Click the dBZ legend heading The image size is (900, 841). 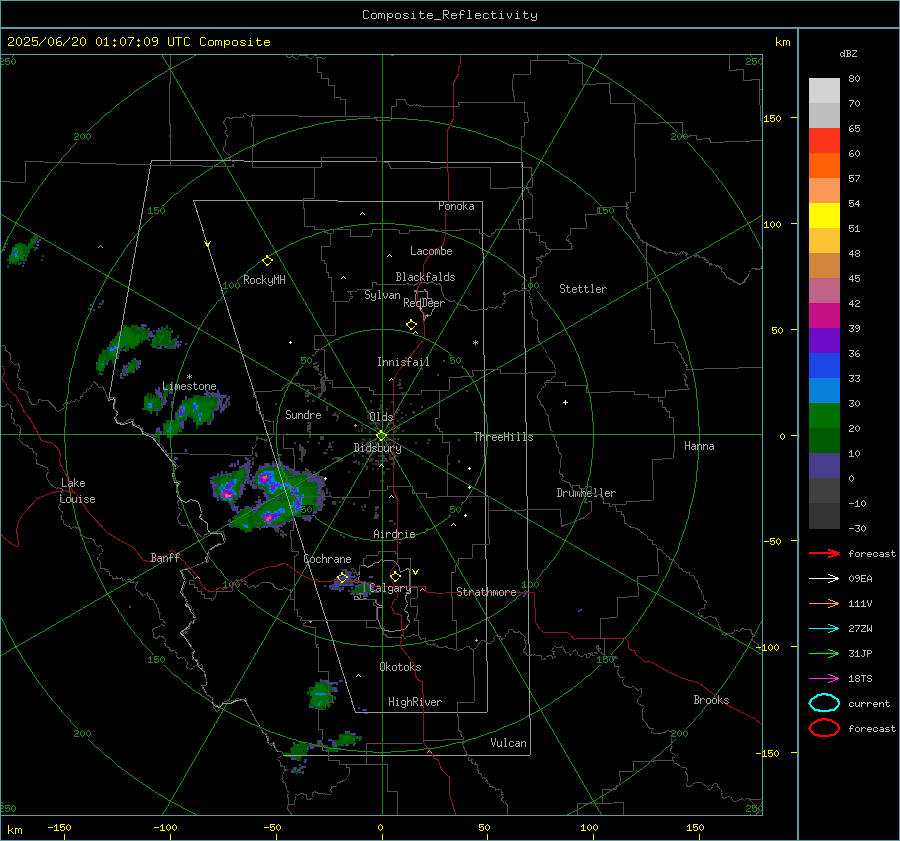coord(848,53)
